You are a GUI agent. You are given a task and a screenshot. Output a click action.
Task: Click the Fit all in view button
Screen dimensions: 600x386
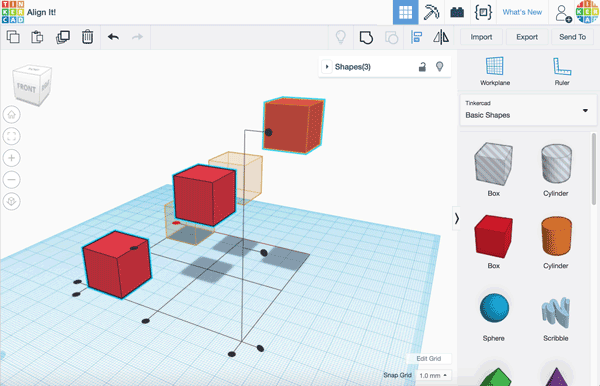[x=11, y=136]
